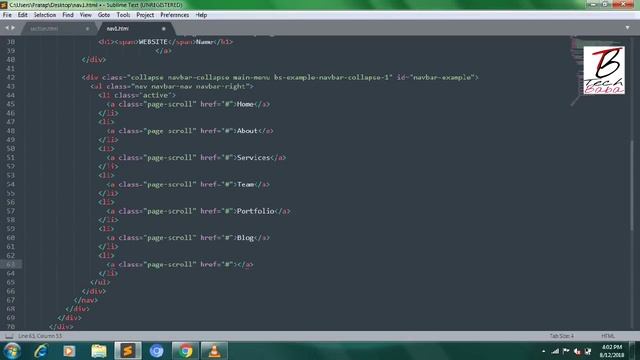Click "navbar-example" id value on line 42
Viewport: 640px width, 360px height.
tap(442, 77)
